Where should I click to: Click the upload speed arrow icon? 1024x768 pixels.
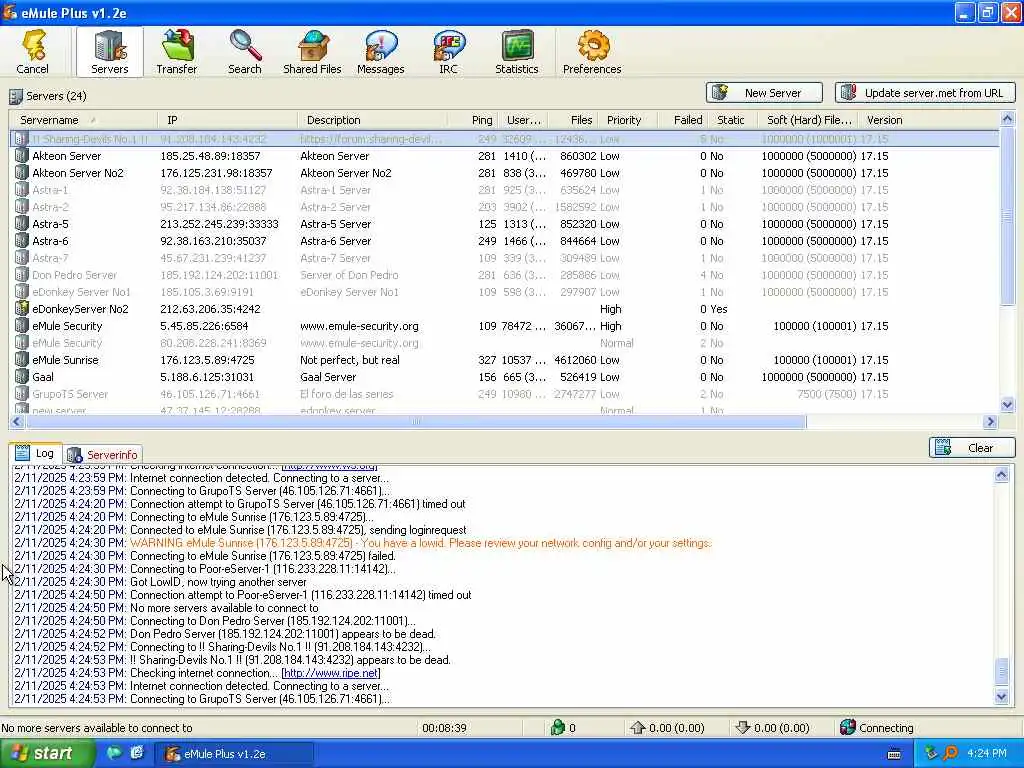pyautogui.click(x=637, y=728)
